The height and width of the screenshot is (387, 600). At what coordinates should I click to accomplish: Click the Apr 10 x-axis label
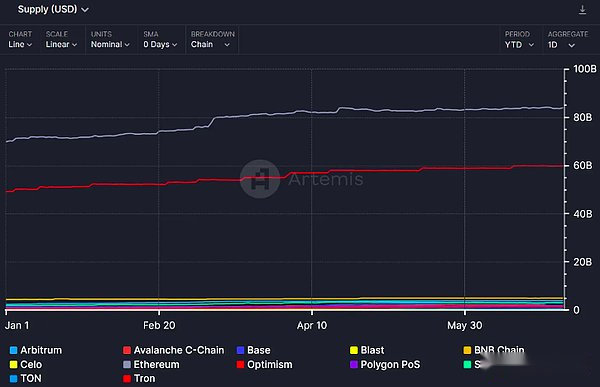[312, 325]
